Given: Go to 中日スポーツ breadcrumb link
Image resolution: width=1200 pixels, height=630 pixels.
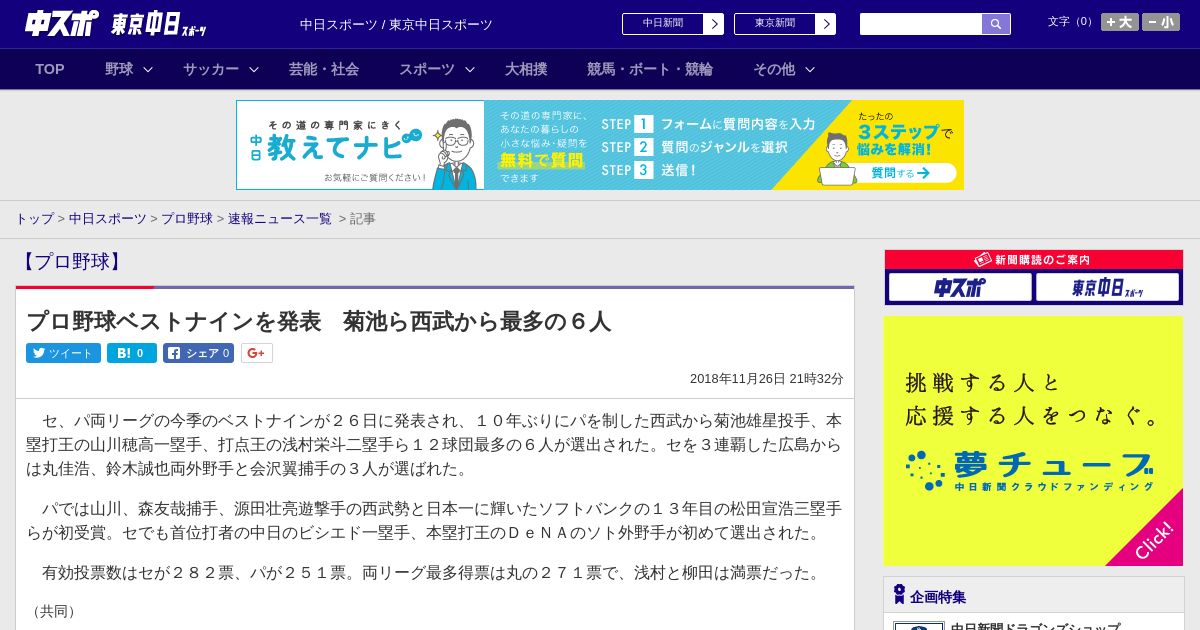Looking at the screenshot, I should coord(108,218).
